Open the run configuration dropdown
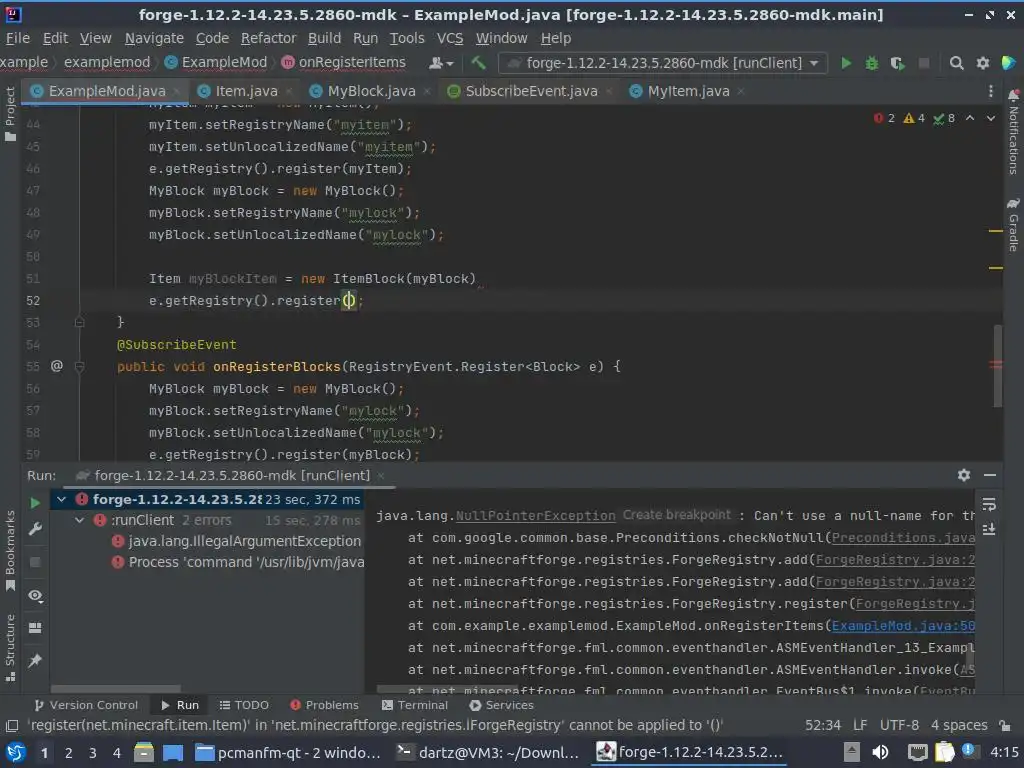 pyautogui.click(x=662, y=63)
